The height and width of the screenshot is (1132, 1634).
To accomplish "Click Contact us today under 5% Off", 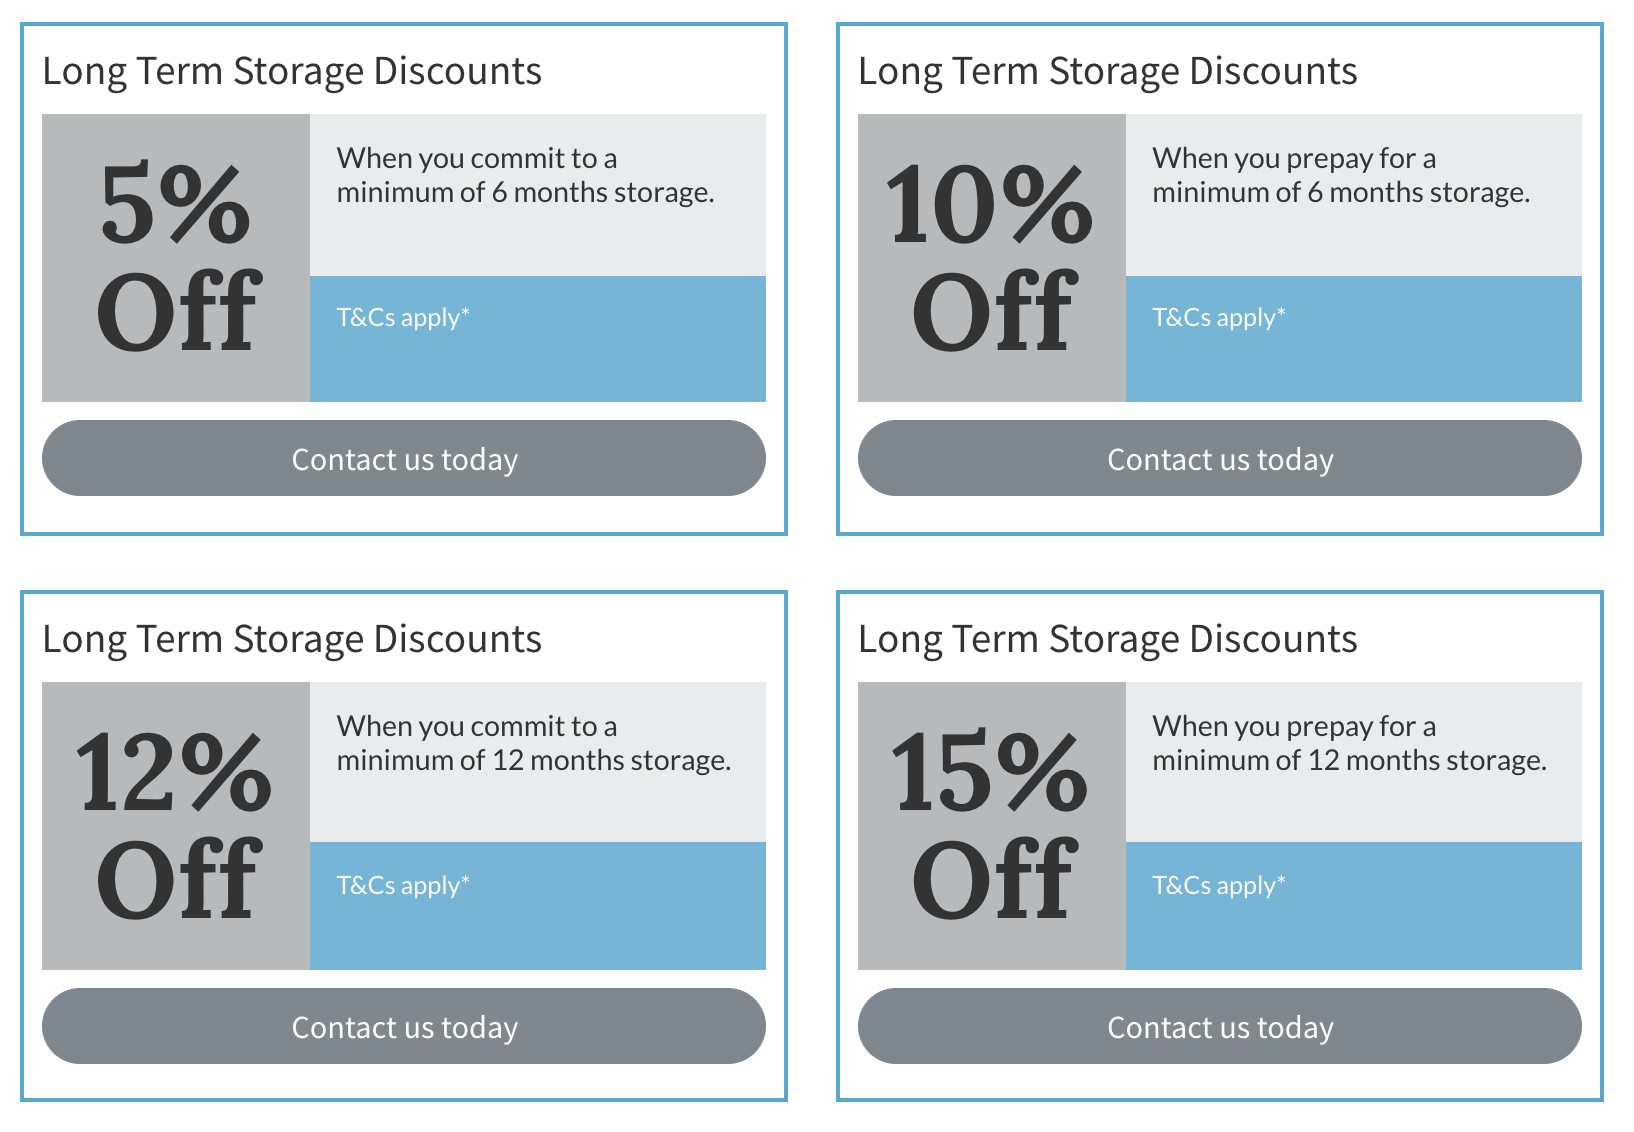I will click(x=404, y=458).
